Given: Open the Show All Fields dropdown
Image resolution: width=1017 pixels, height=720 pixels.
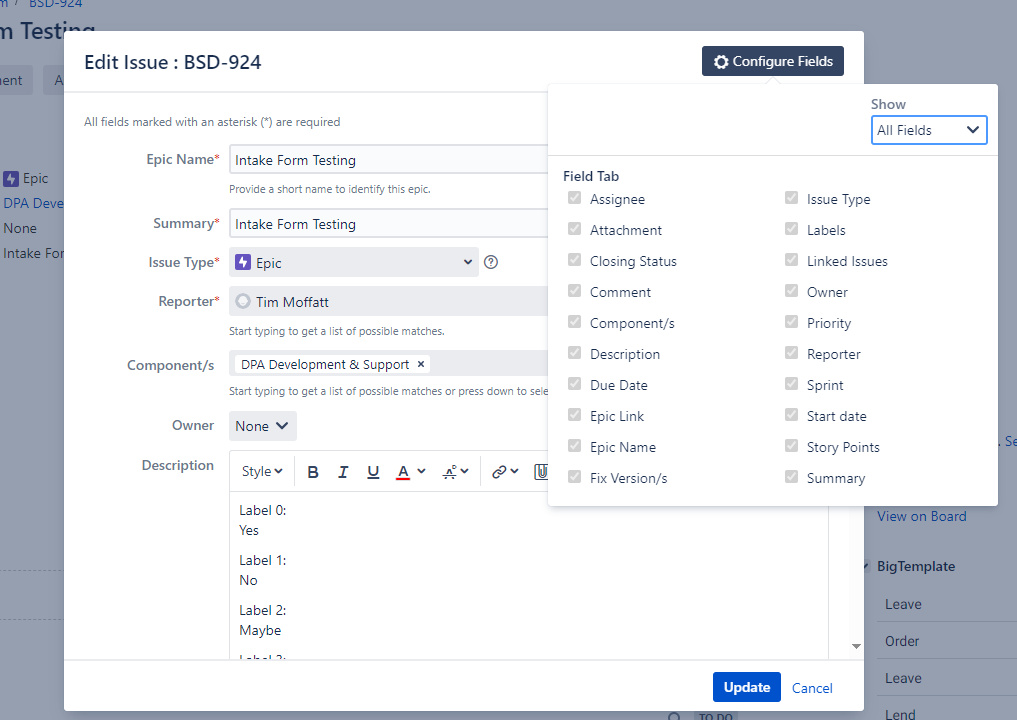Looking at the screenshot, I should 929,130.
